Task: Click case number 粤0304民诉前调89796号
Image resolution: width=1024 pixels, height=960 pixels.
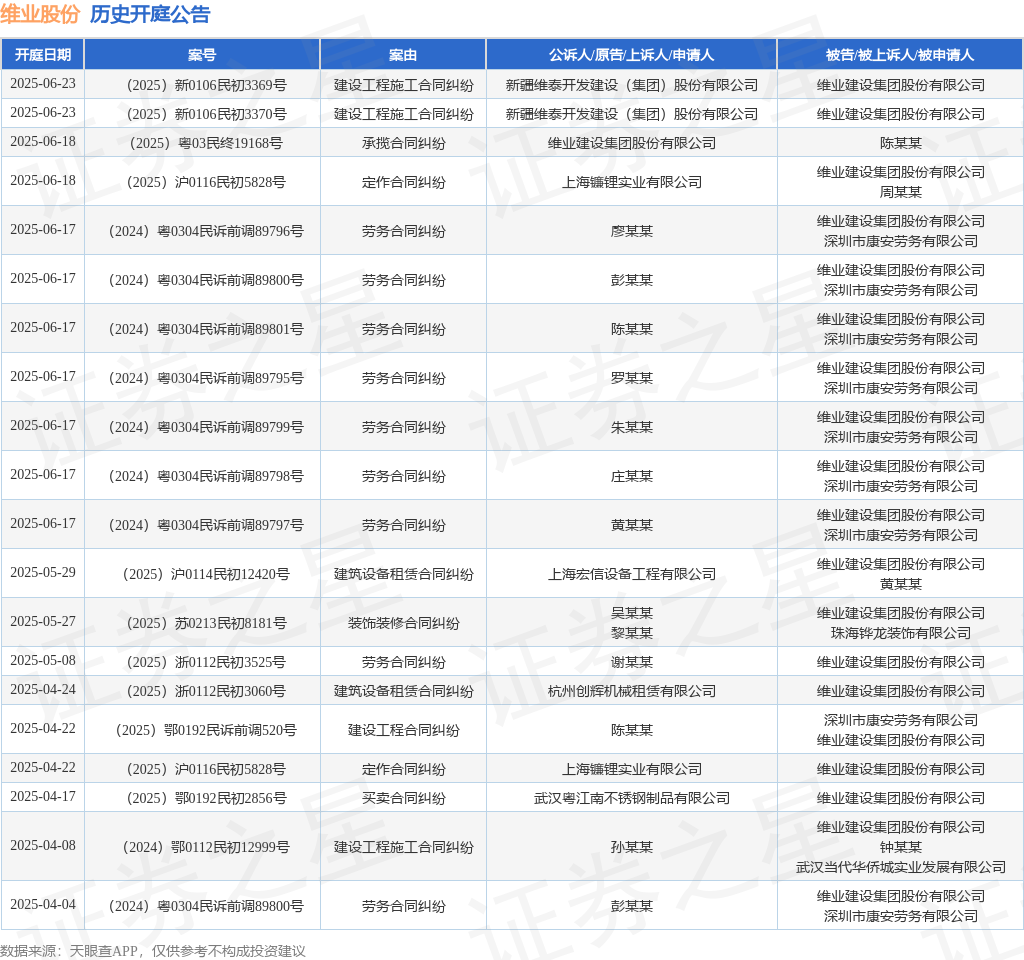Action: pos(206,231)
